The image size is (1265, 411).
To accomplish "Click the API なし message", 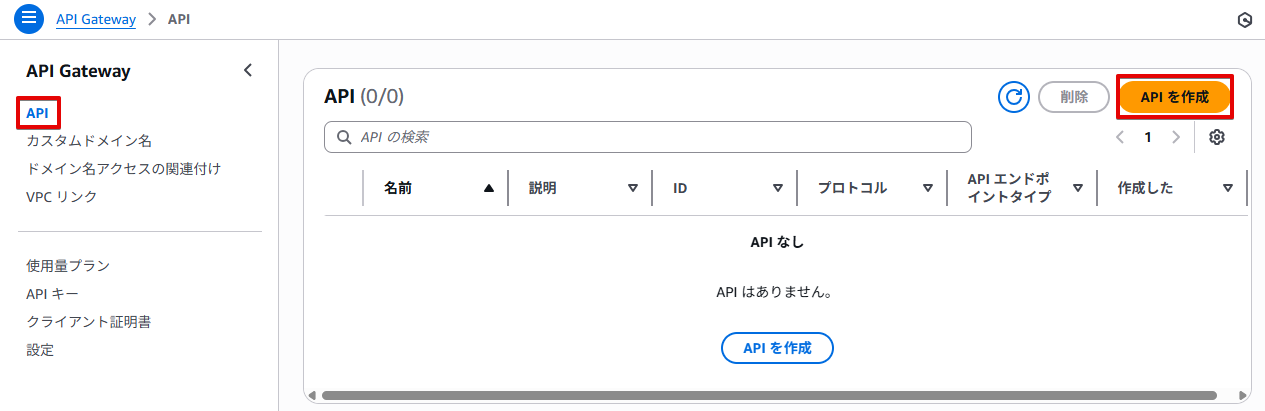I will (777, 242).
